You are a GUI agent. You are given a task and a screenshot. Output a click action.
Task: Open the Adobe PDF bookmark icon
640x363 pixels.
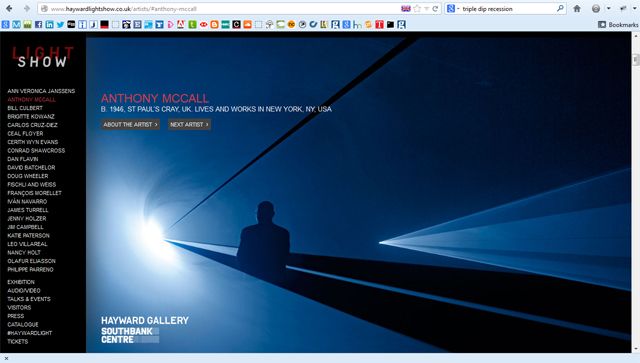[181, 24]
